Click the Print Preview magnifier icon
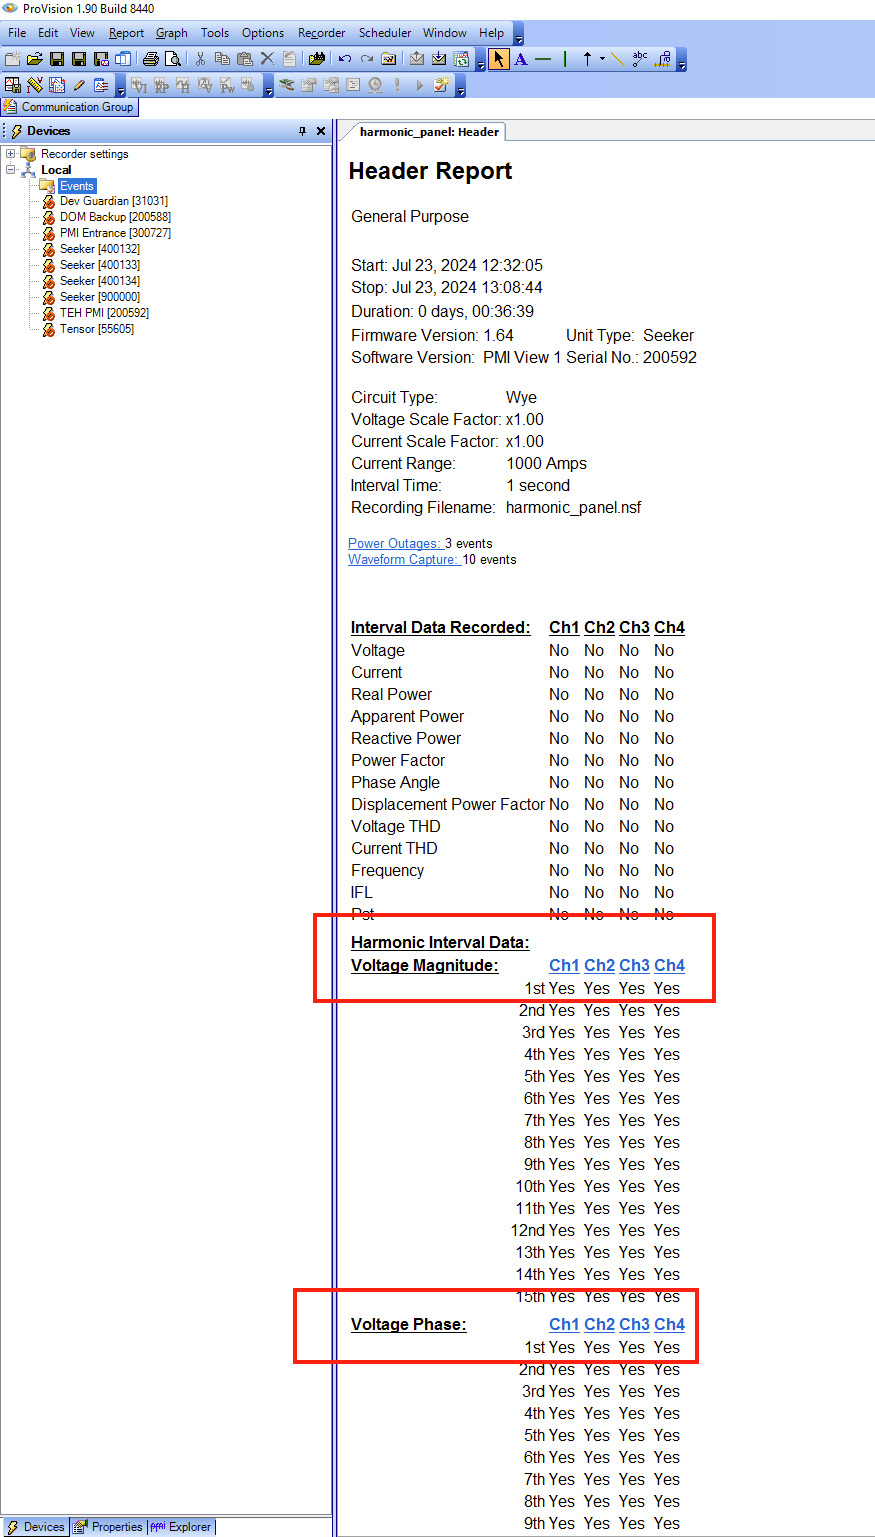The image size is (875, 1537). (x=173, y=60)
